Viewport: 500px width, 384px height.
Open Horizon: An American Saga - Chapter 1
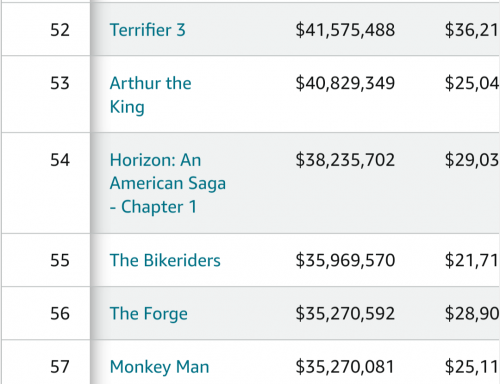click(x=168, y=183)
